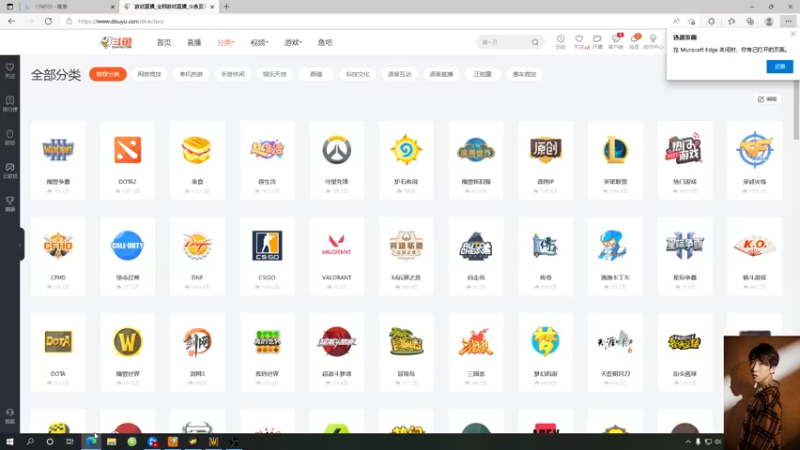Open the 天涯明月刀 category tile

(x=615, y=352)
